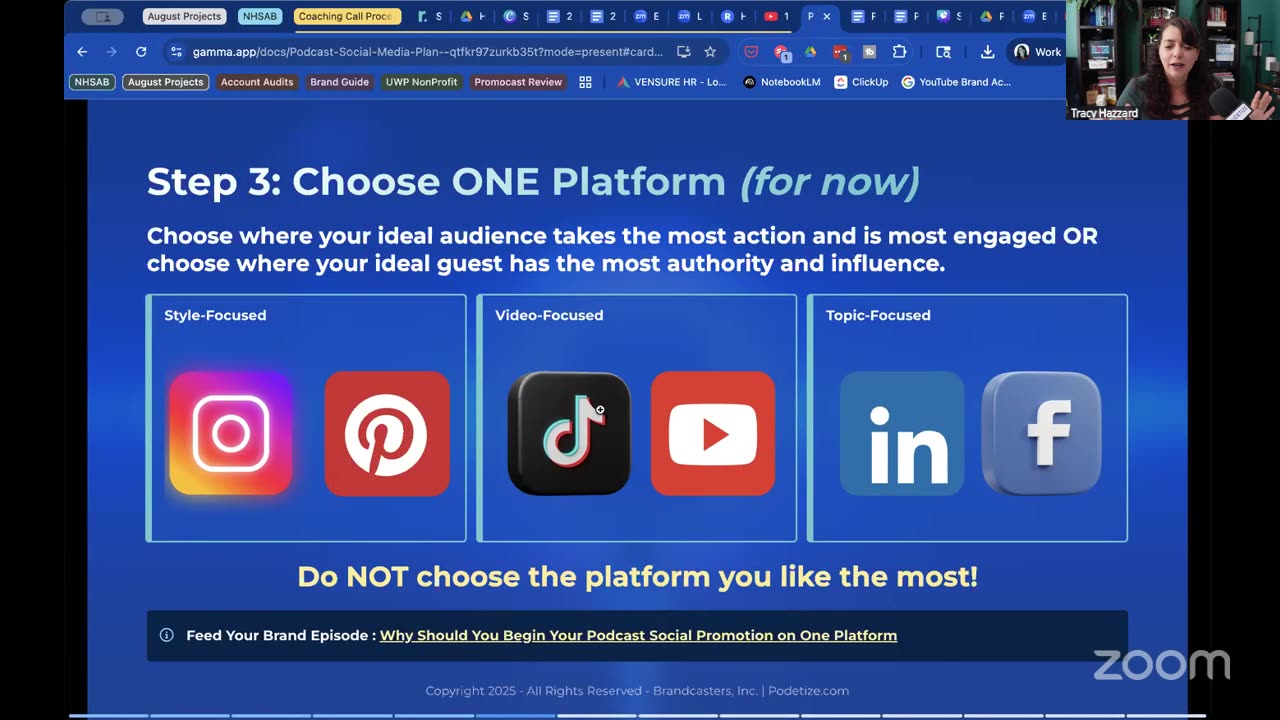The image size is (1280, 720).
Task: Close the active P tab
Action: coord(827,16)
